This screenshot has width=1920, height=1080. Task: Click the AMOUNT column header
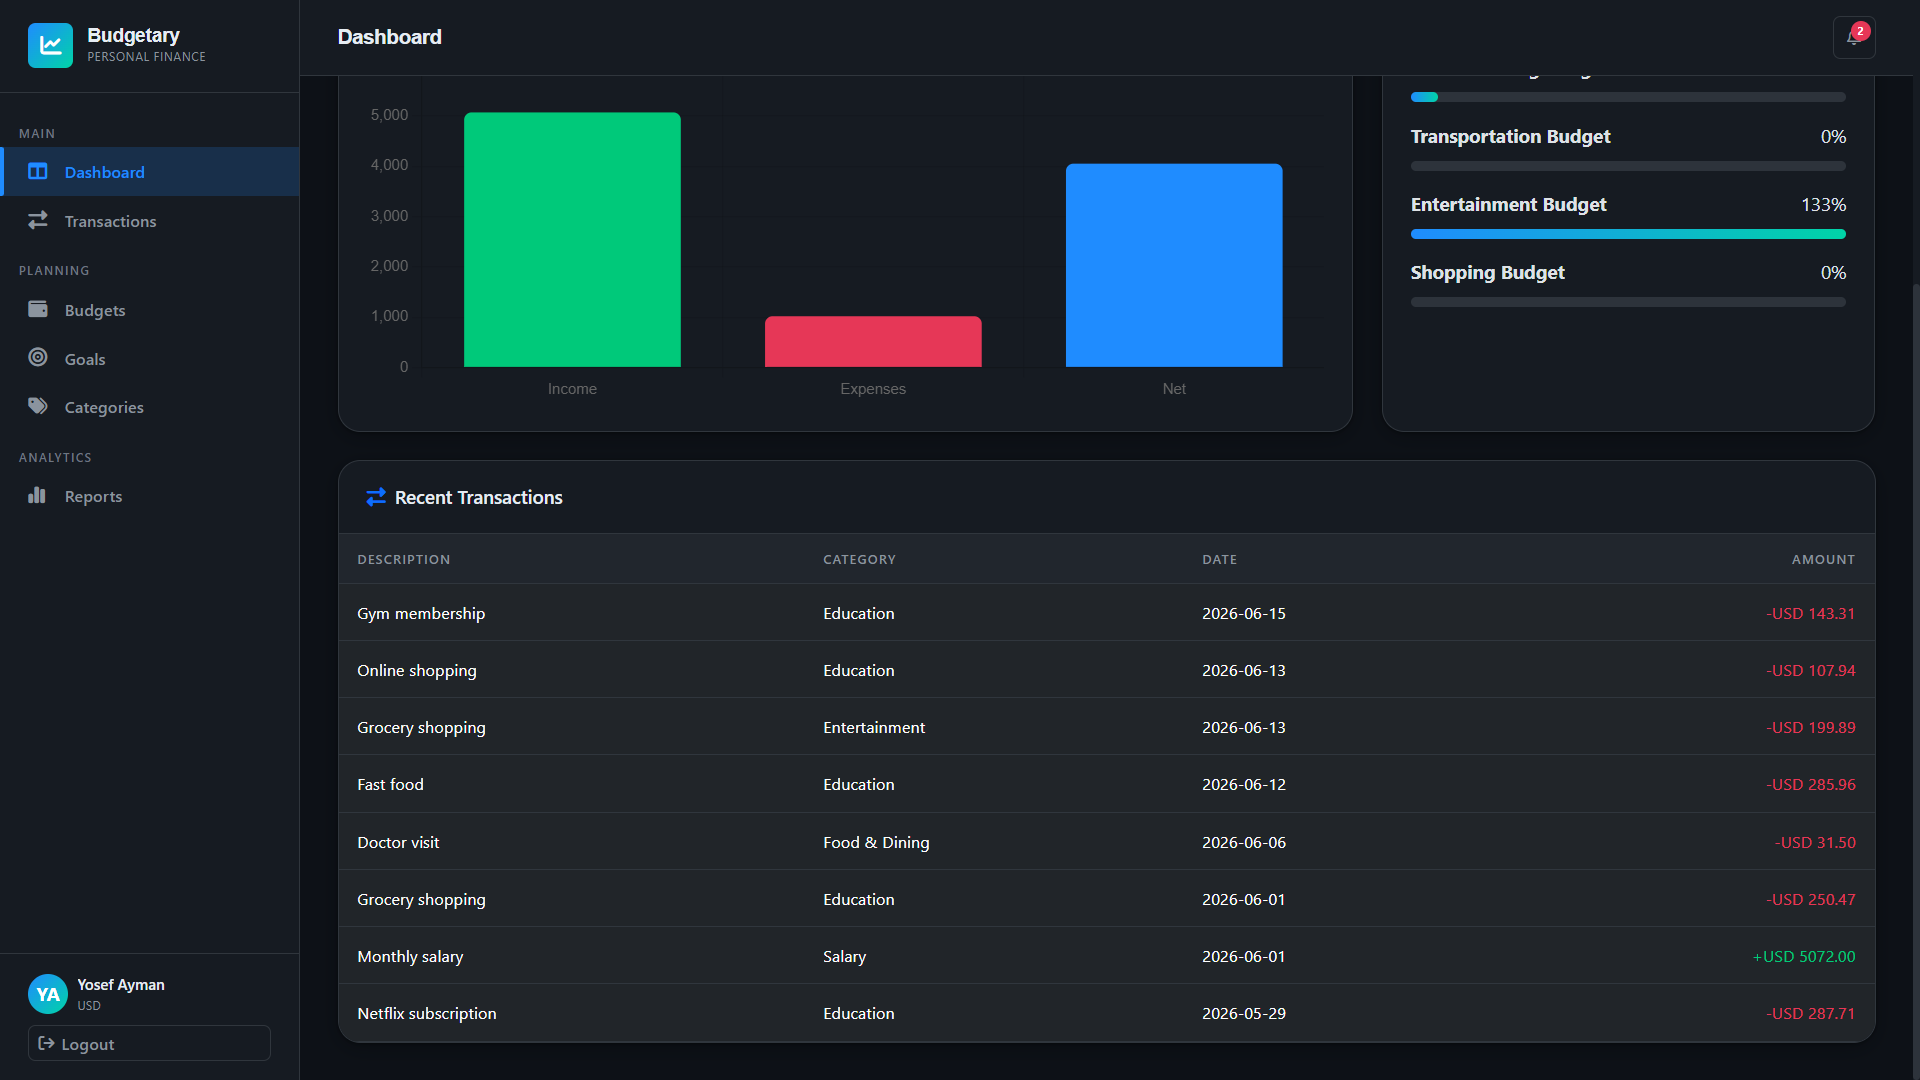pos(1823,560)
